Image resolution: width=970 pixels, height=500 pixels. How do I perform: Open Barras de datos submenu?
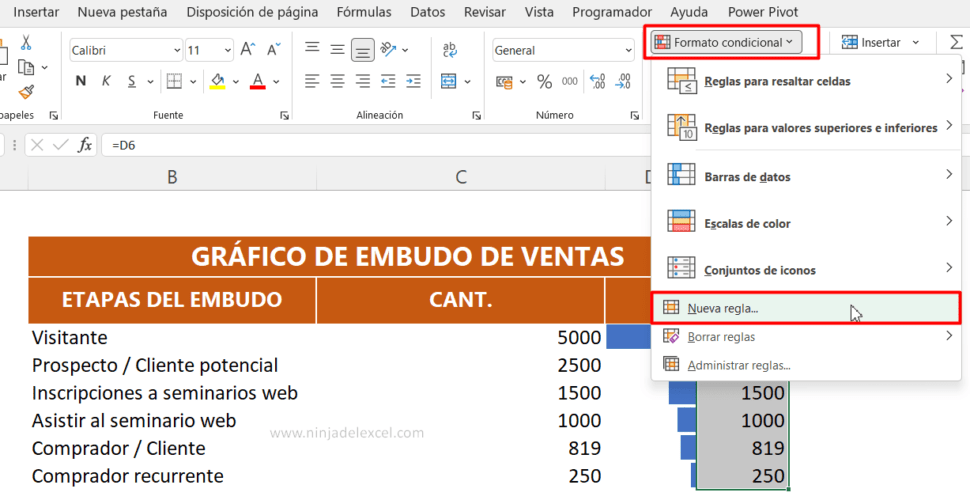click(806, 176)
